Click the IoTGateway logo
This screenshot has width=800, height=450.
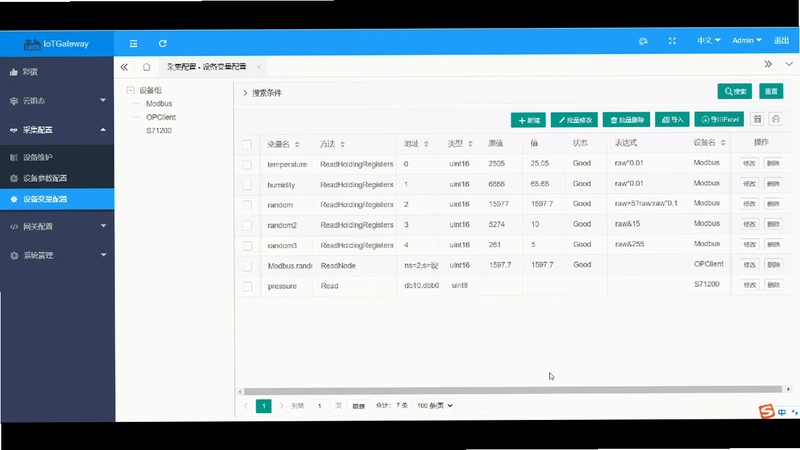(56, 44)
